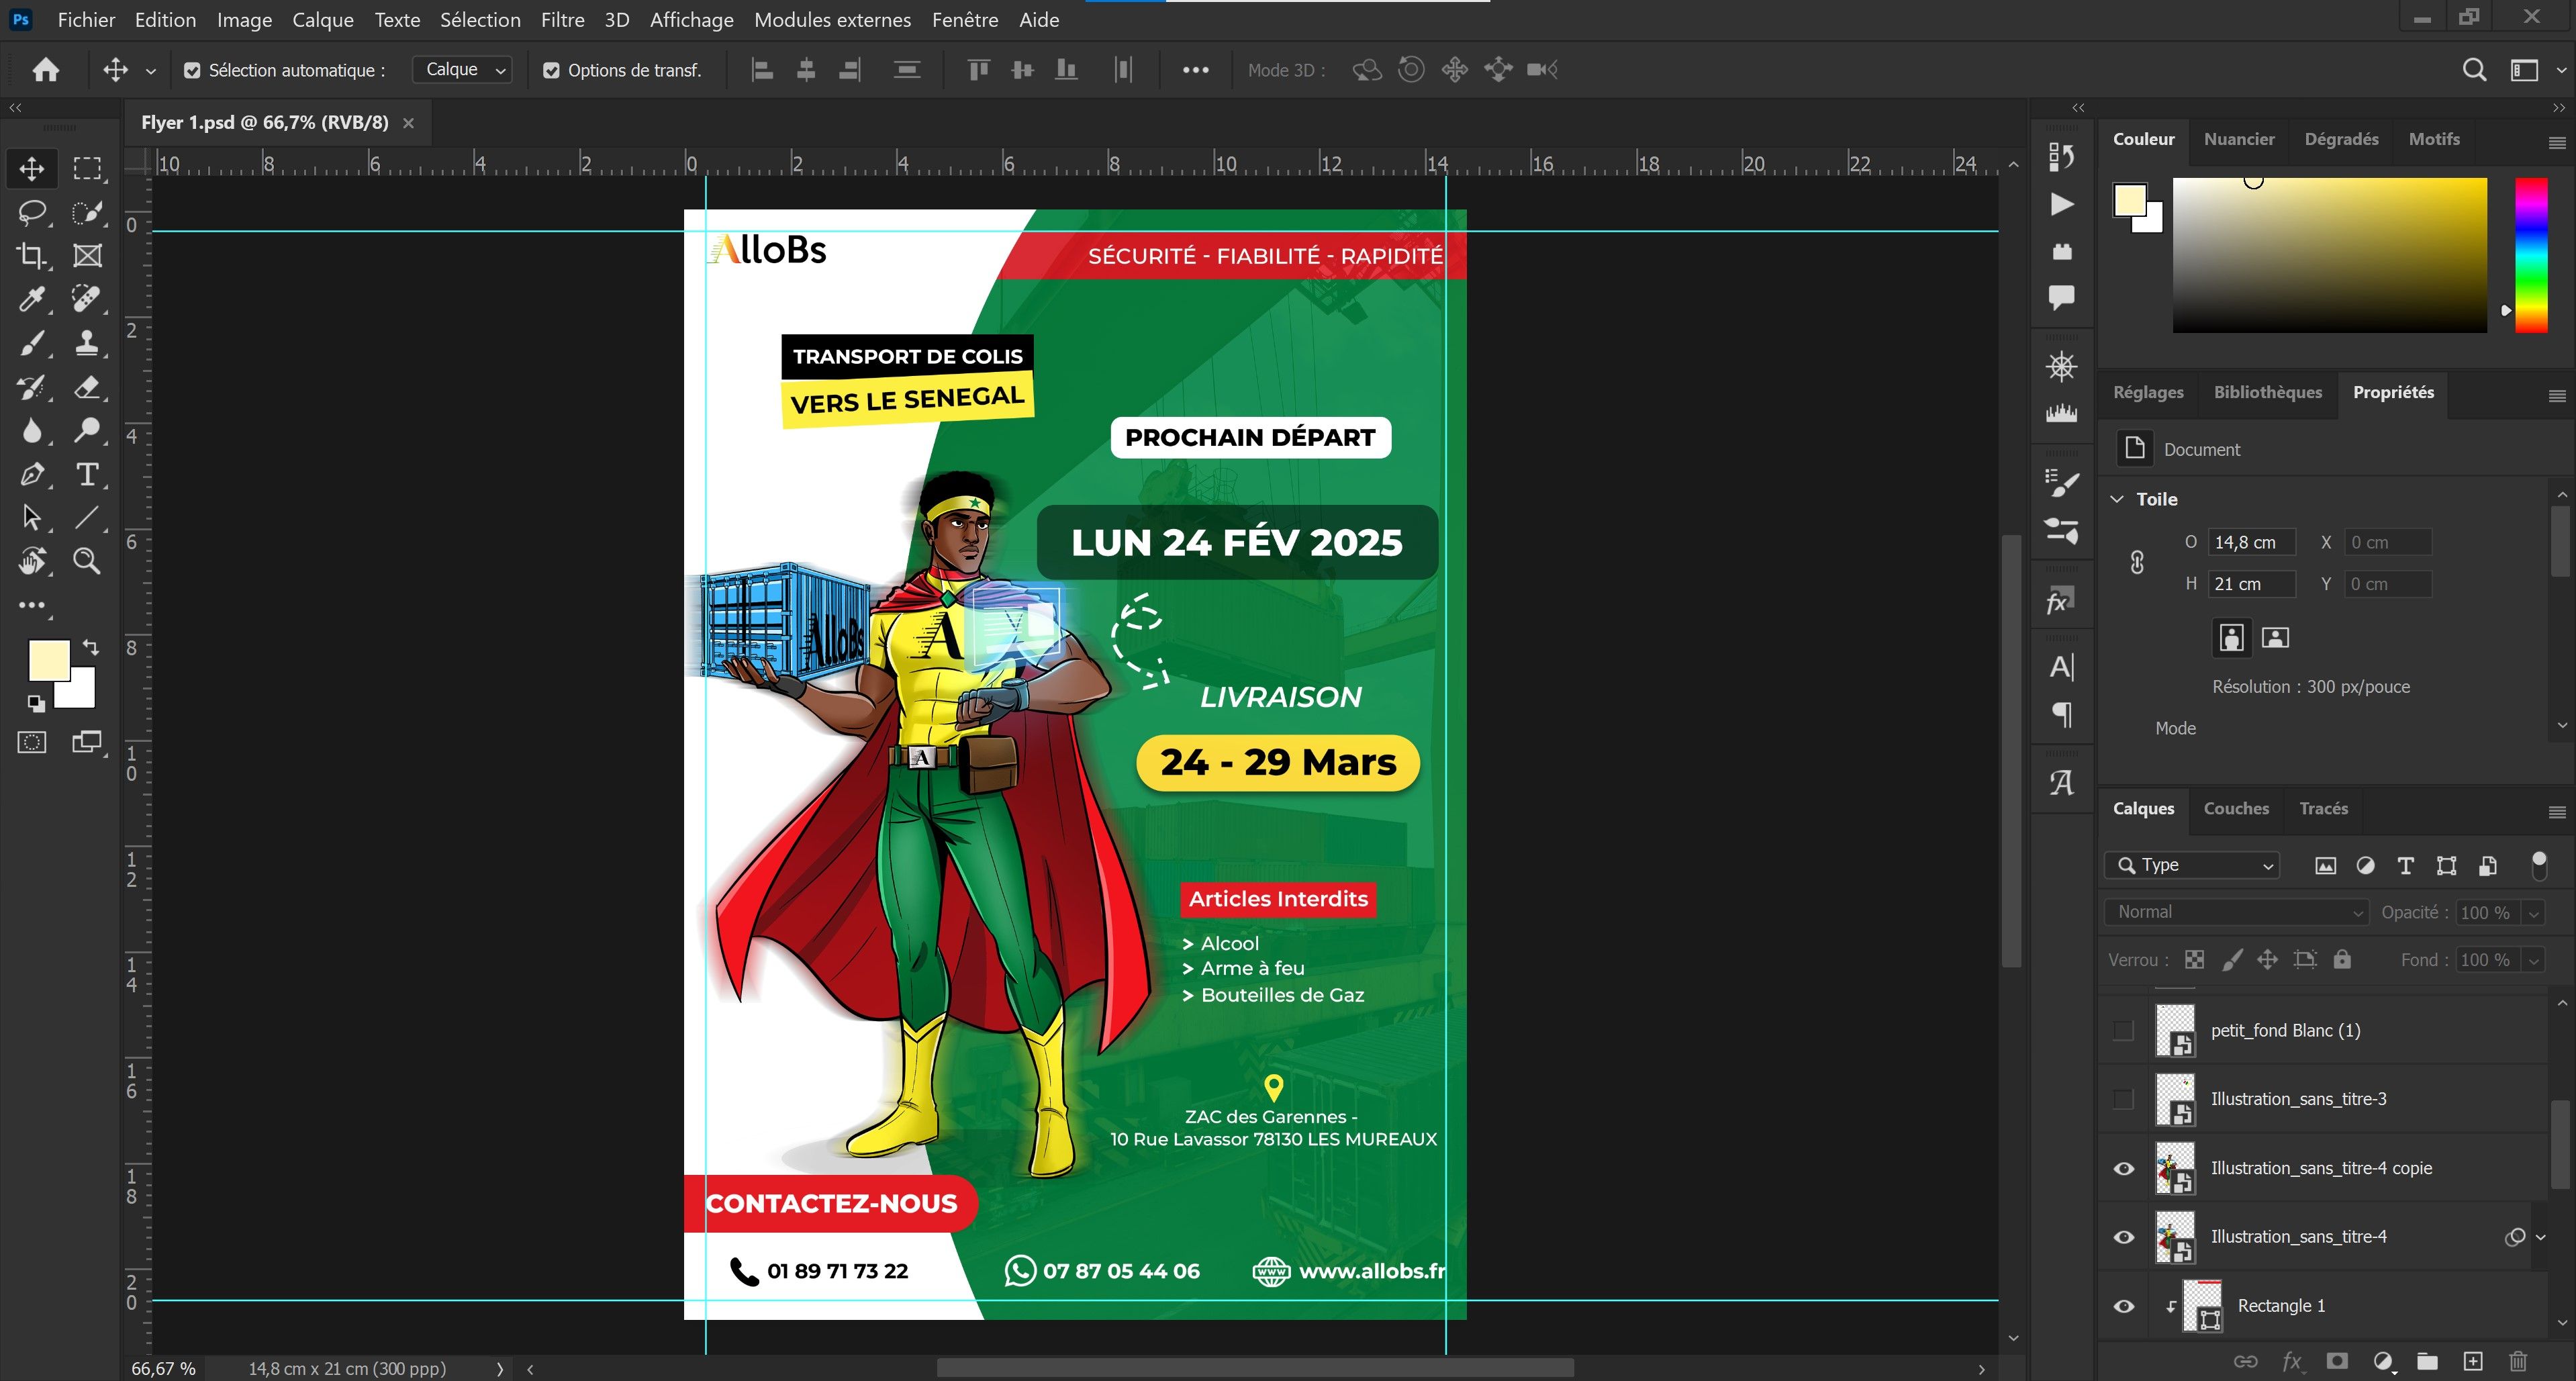2576x1381 pixels.
Task: Toggle Options de transf. checkbox
Action: [551, 70]
